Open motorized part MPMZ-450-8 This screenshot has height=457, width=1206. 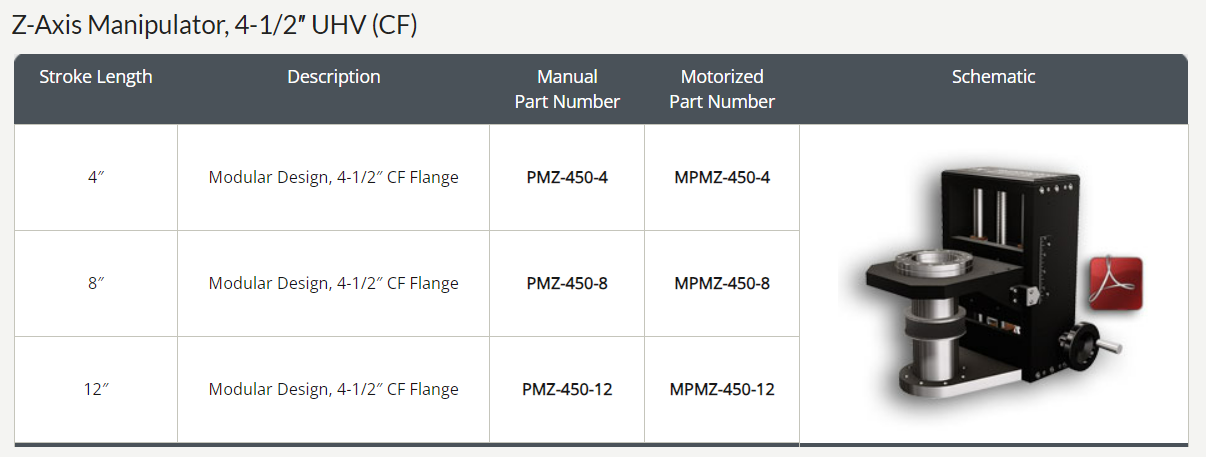[x=722, y=283]
